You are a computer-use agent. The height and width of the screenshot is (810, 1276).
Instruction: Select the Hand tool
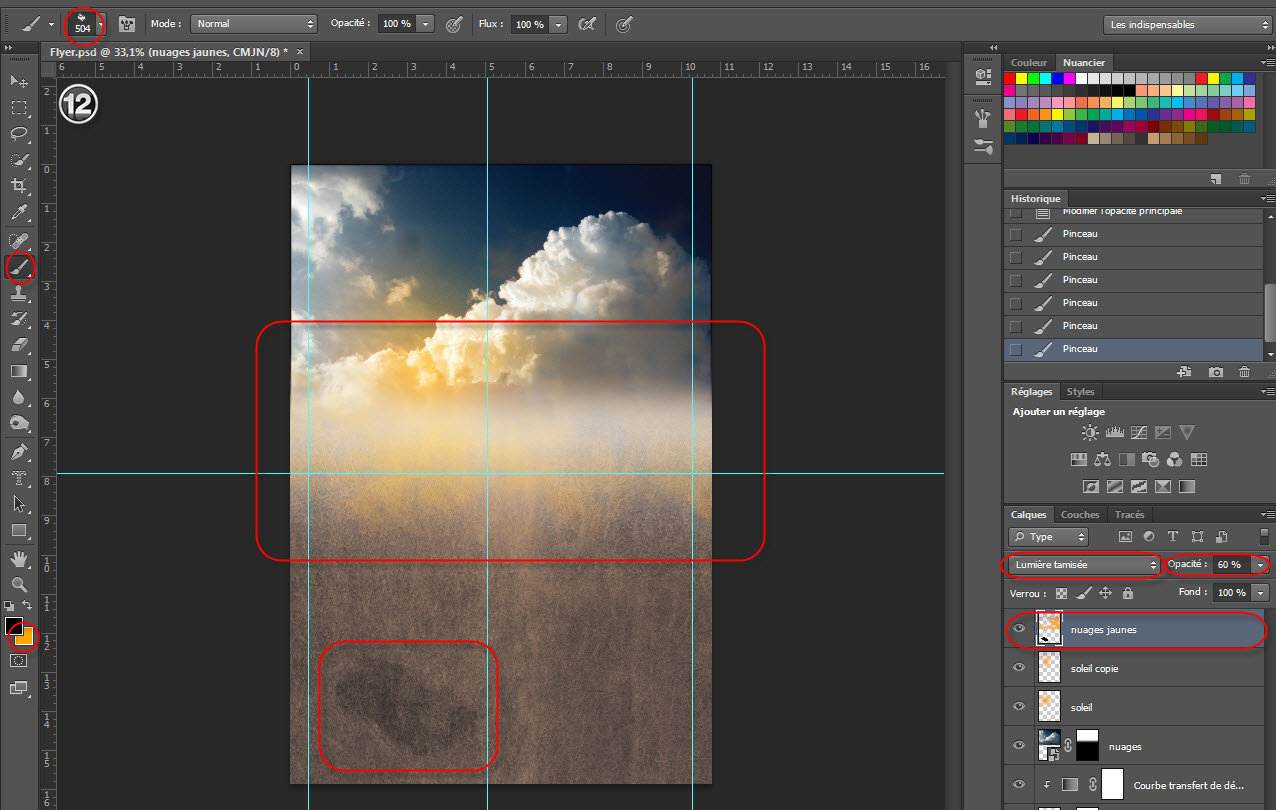[x=19, y=557]
